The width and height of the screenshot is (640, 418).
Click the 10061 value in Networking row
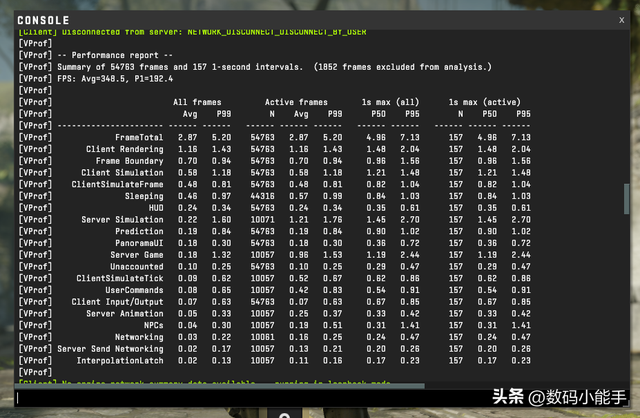pyautogui.click(x=262, y=337)
